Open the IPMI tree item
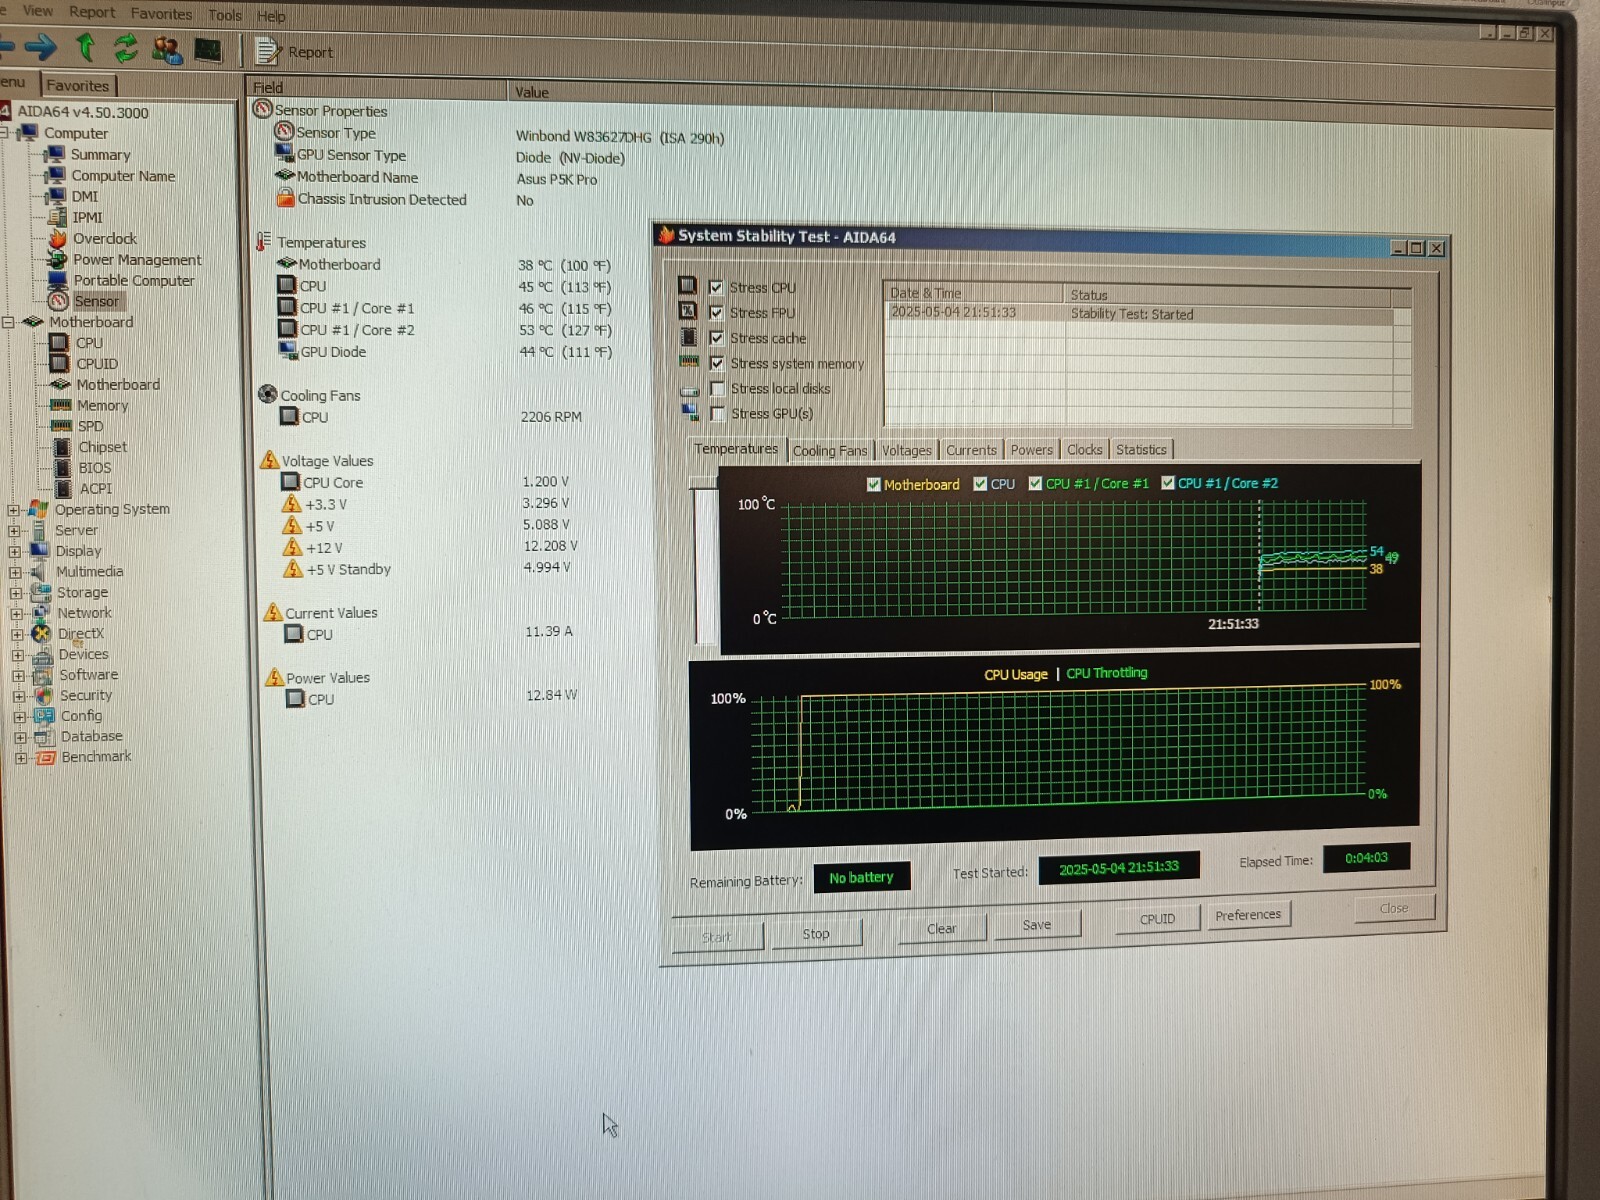The height and width of the screenshot is (1200, 1600). point(87,218)
